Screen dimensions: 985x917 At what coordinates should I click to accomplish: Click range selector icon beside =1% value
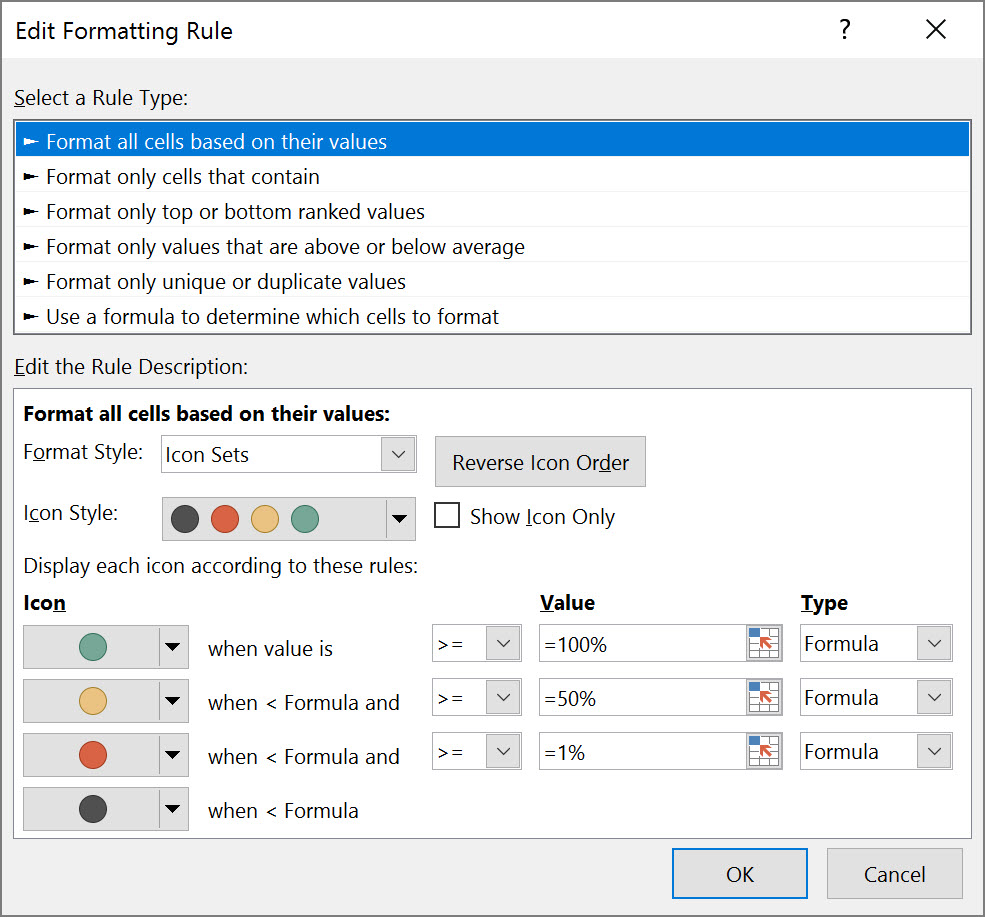tap(763, 752)
